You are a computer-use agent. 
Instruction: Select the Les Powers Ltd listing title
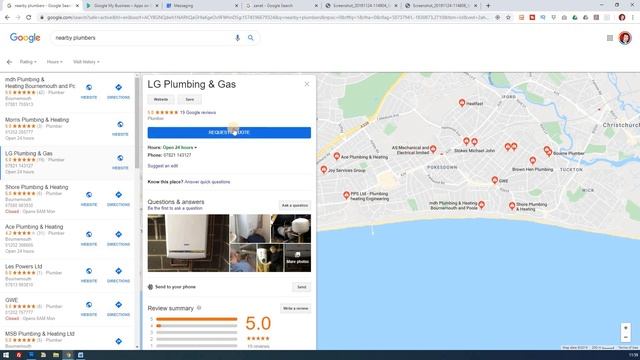(24, 267)
